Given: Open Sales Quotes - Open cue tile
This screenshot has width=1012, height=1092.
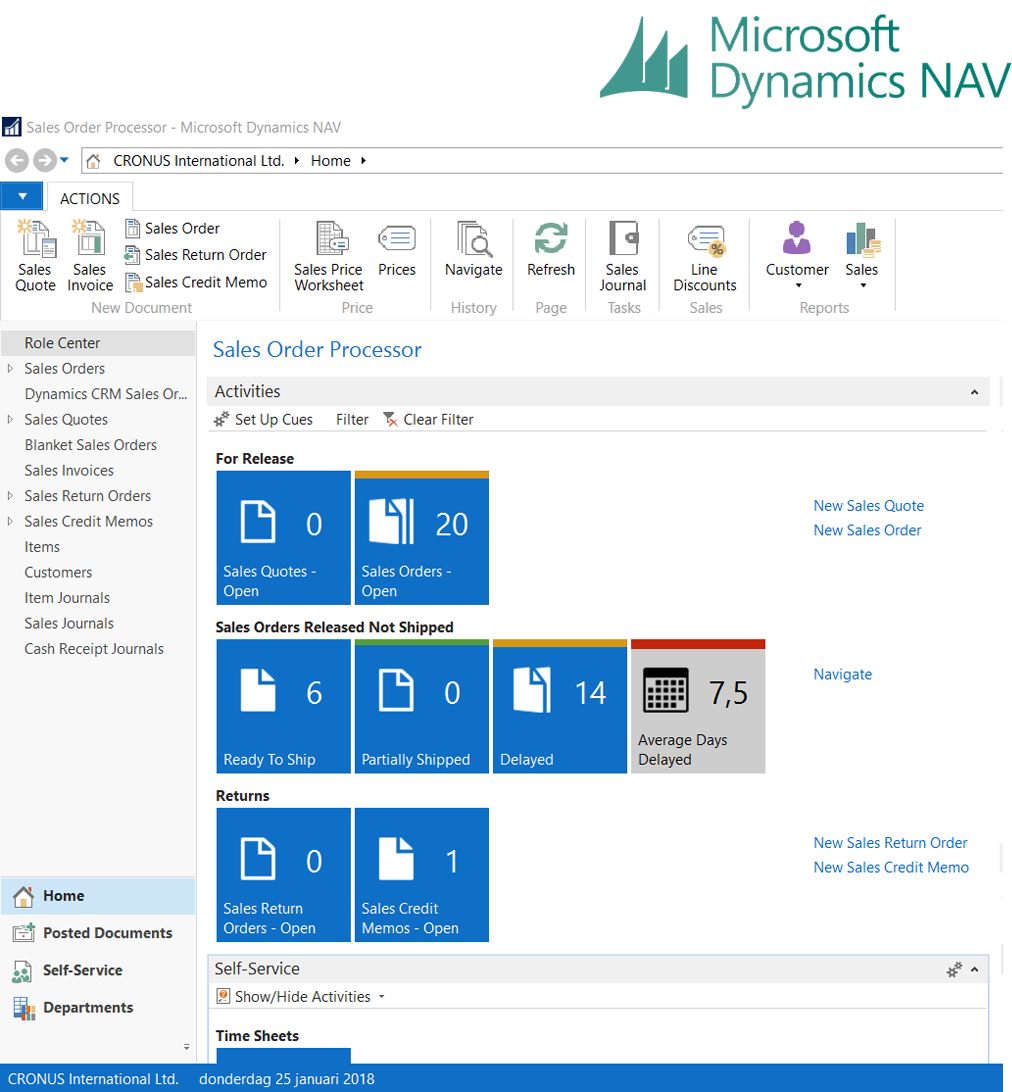Looking at the screenshot, I should (x=283, y=538).
